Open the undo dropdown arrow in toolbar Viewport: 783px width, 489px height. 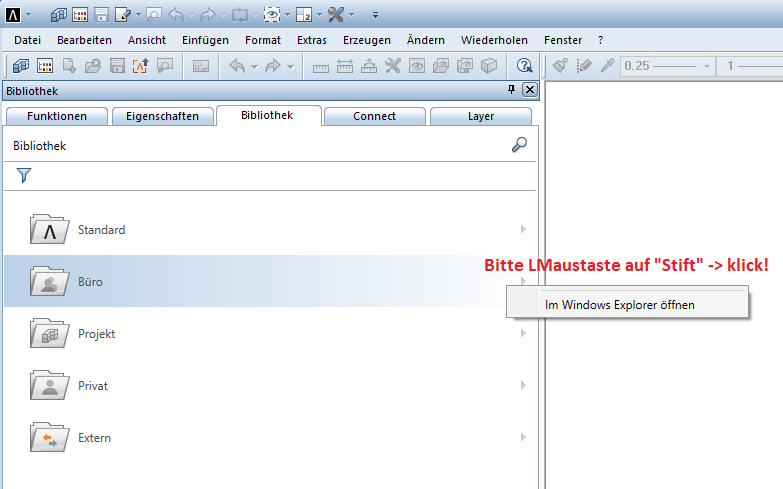coord(254,66)
